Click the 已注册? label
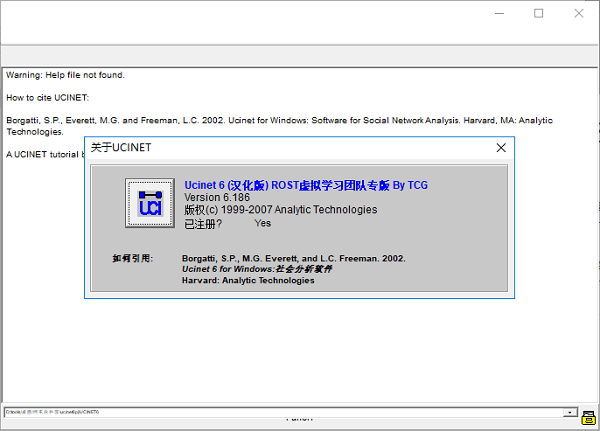Viewport: 600px width, 431px height. click(203, 224)
